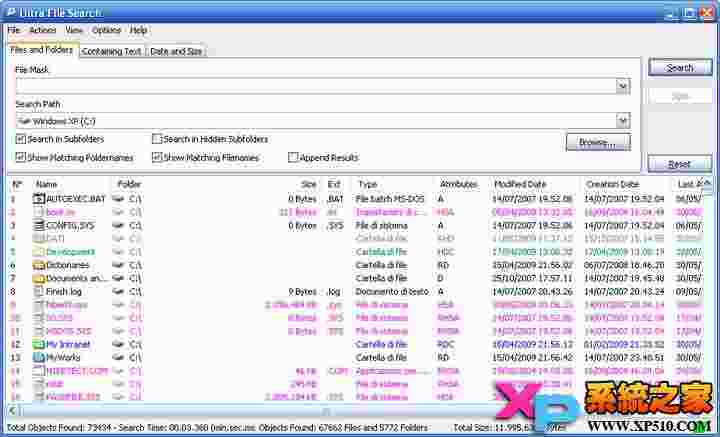The width and height of the screenshot is (720, 437).
Task: Sort results by the Attributes column header
Action: click(x=458, y=184)
